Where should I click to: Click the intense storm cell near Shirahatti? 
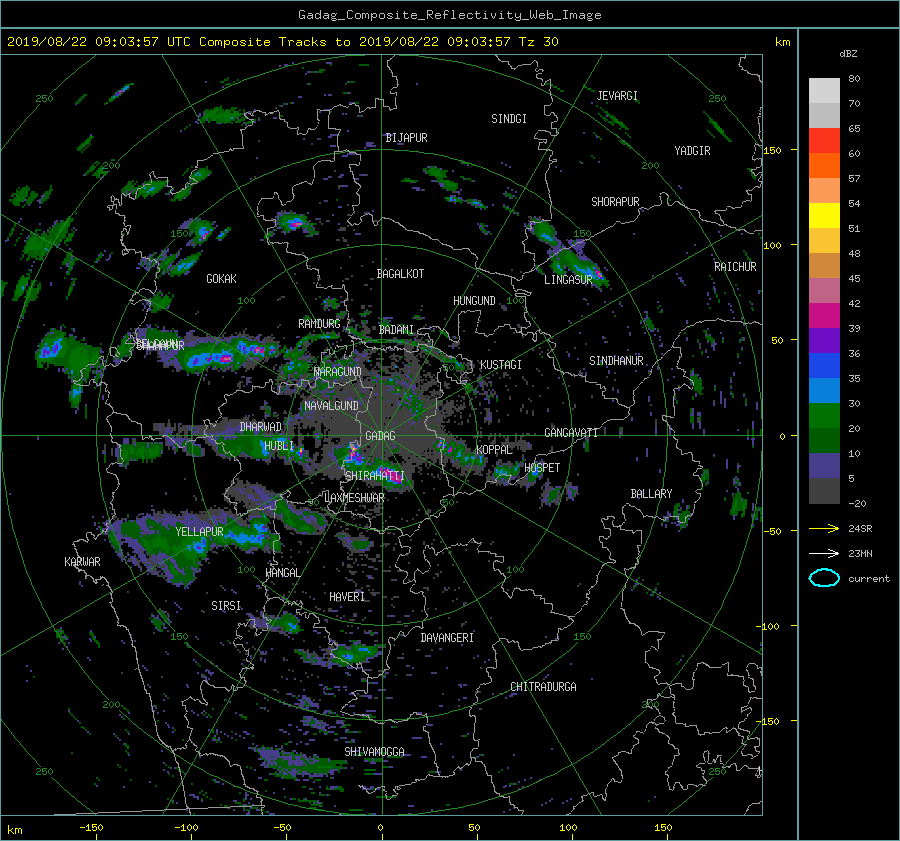(393, 478)
